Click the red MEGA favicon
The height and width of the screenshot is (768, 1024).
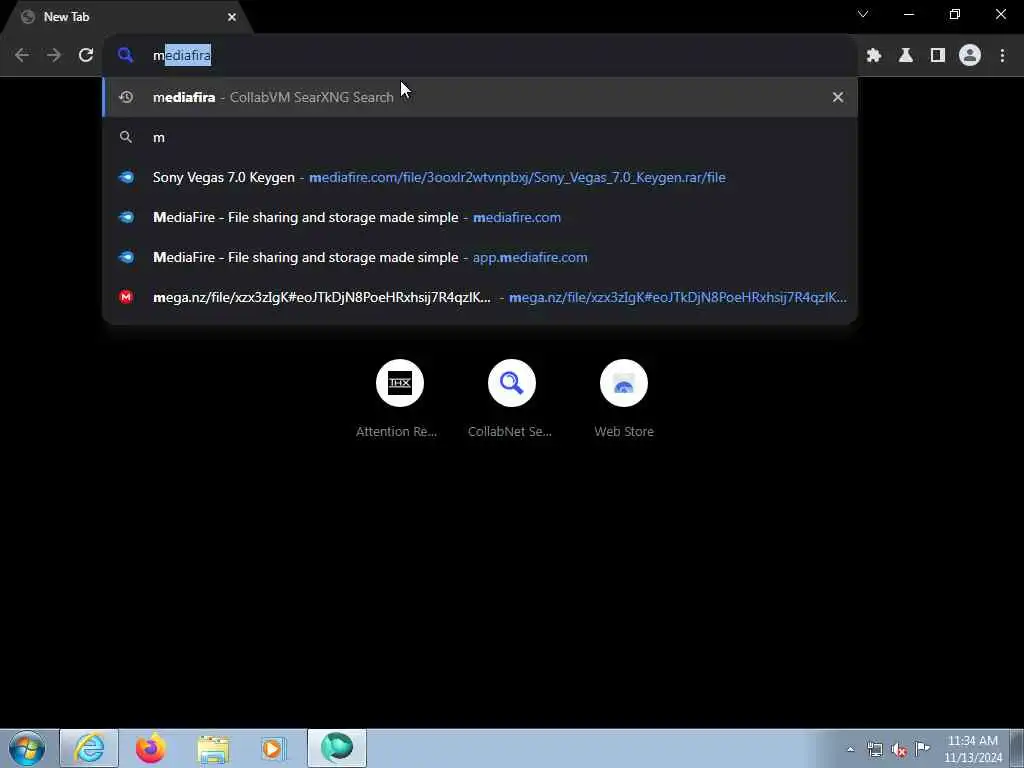(x=126, y=297)
